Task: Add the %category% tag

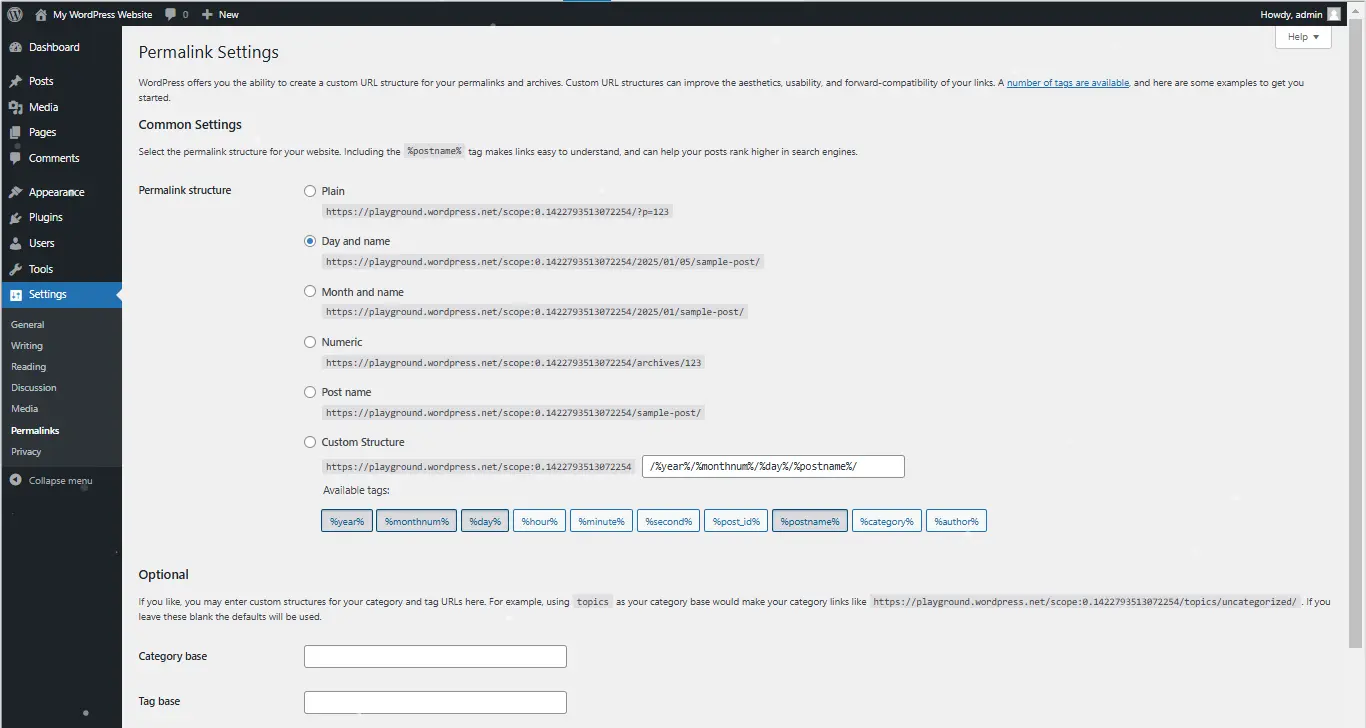Action: 887,521
